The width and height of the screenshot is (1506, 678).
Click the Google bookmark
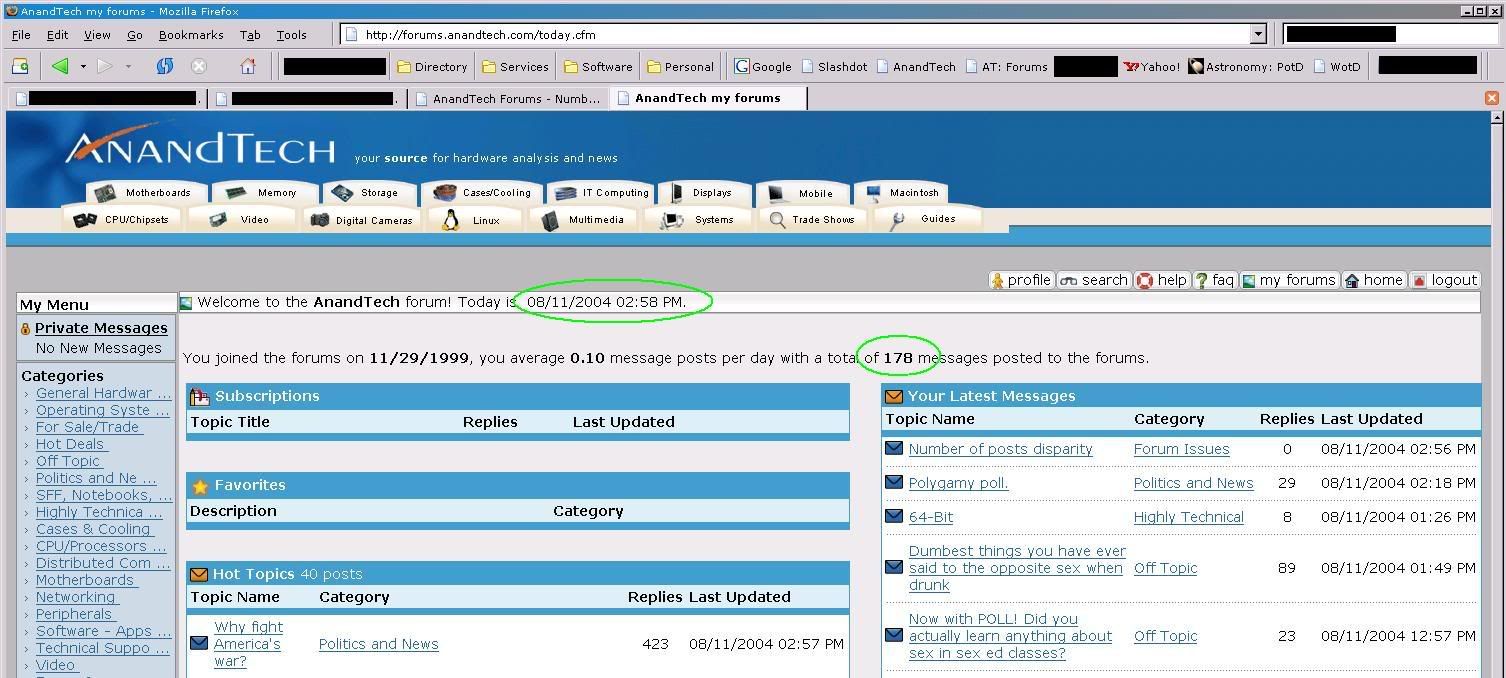tap(763, 67)
